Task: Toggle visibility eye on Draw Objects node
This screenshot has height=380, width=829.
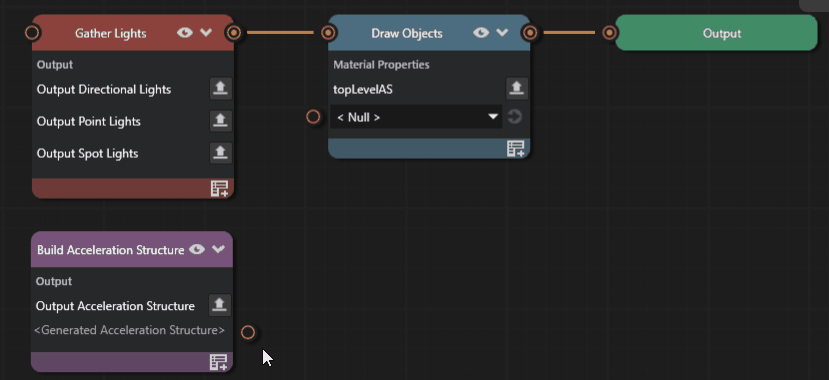Action: pyautogui.click(x=481, y=33)
